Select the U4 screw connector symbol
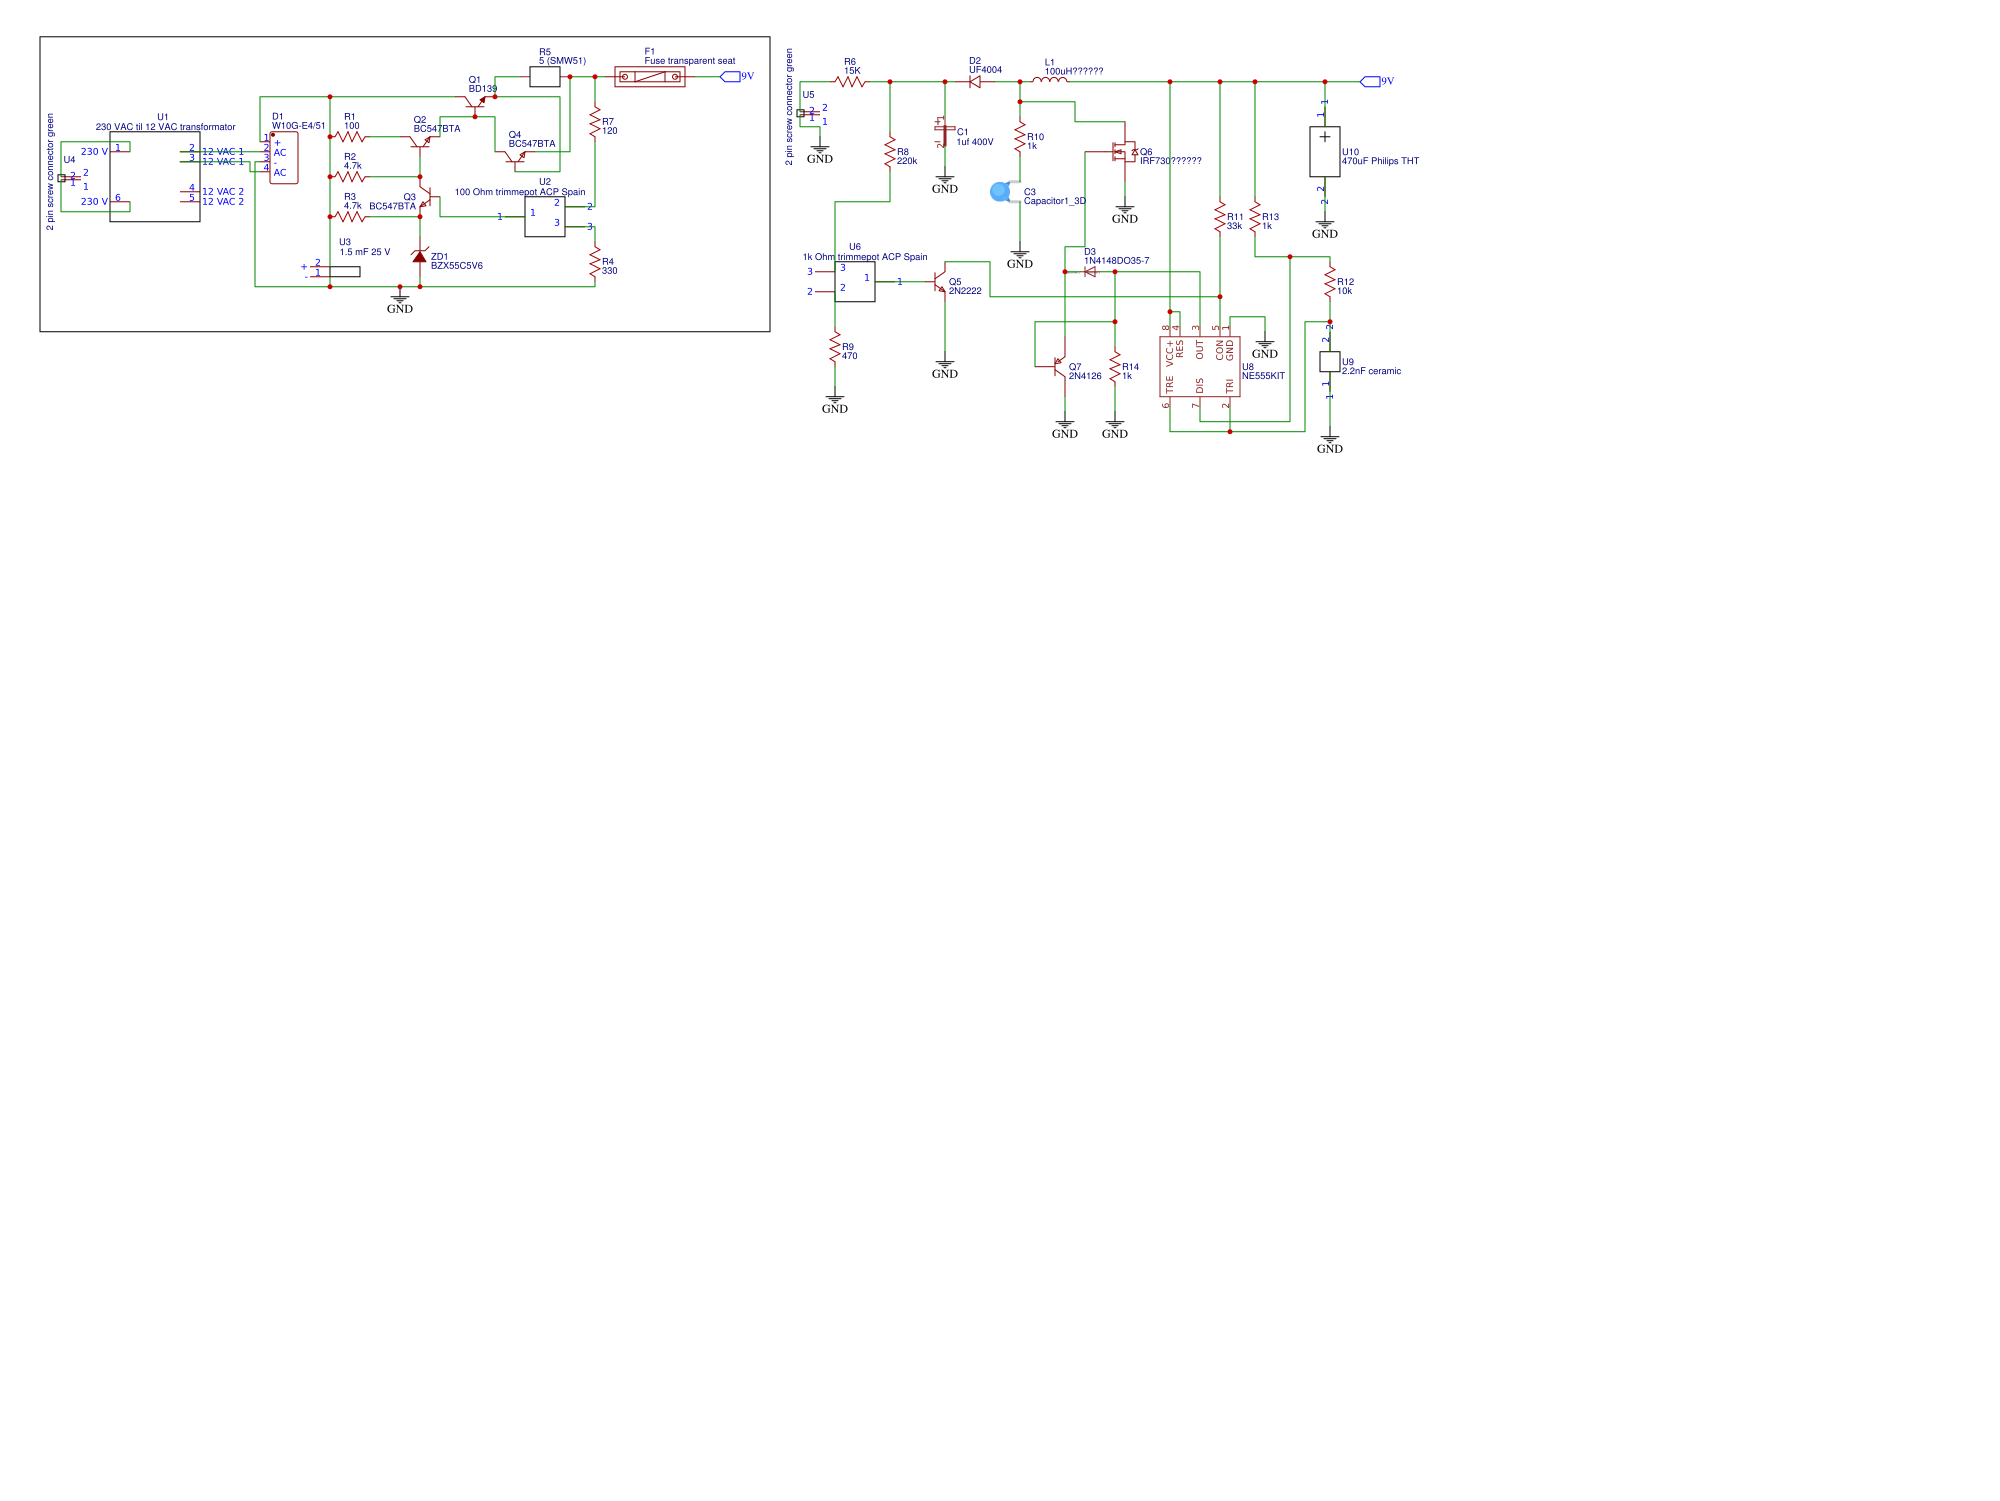The image size is (2000, 1501). [68, 178]
